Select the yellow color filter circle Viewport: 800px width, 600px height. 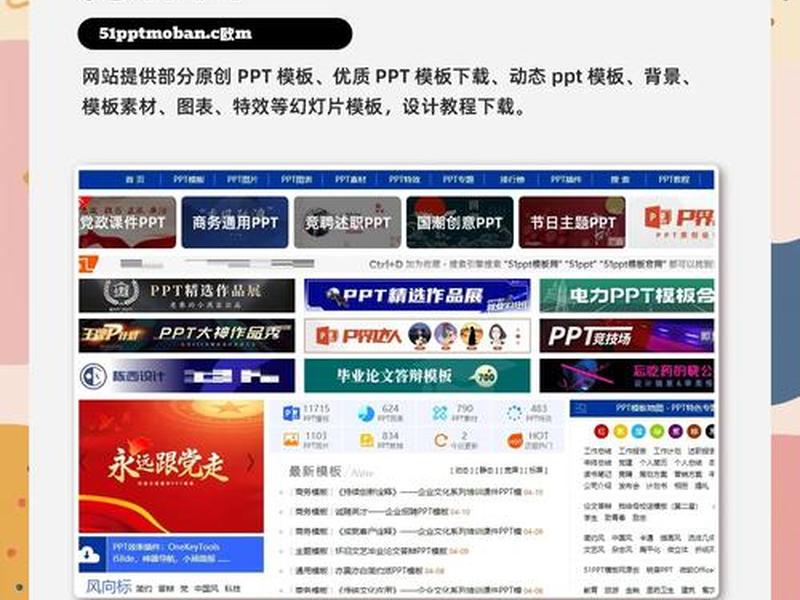620,432
